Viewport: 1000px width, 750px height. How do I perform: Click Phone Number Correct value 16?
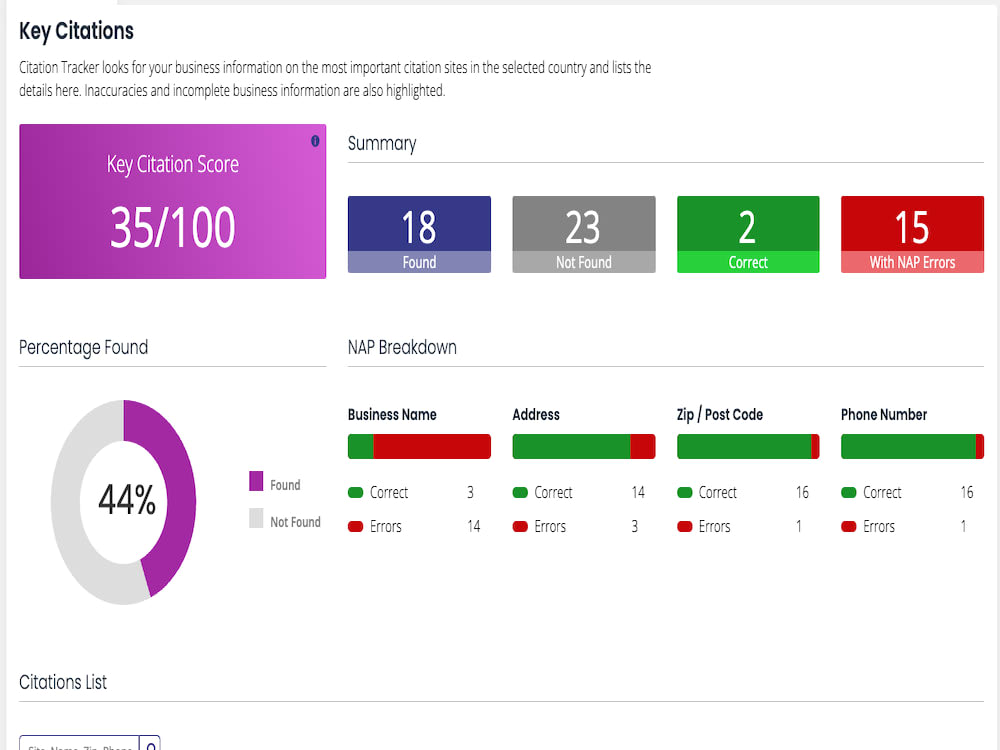coord(967,492)
